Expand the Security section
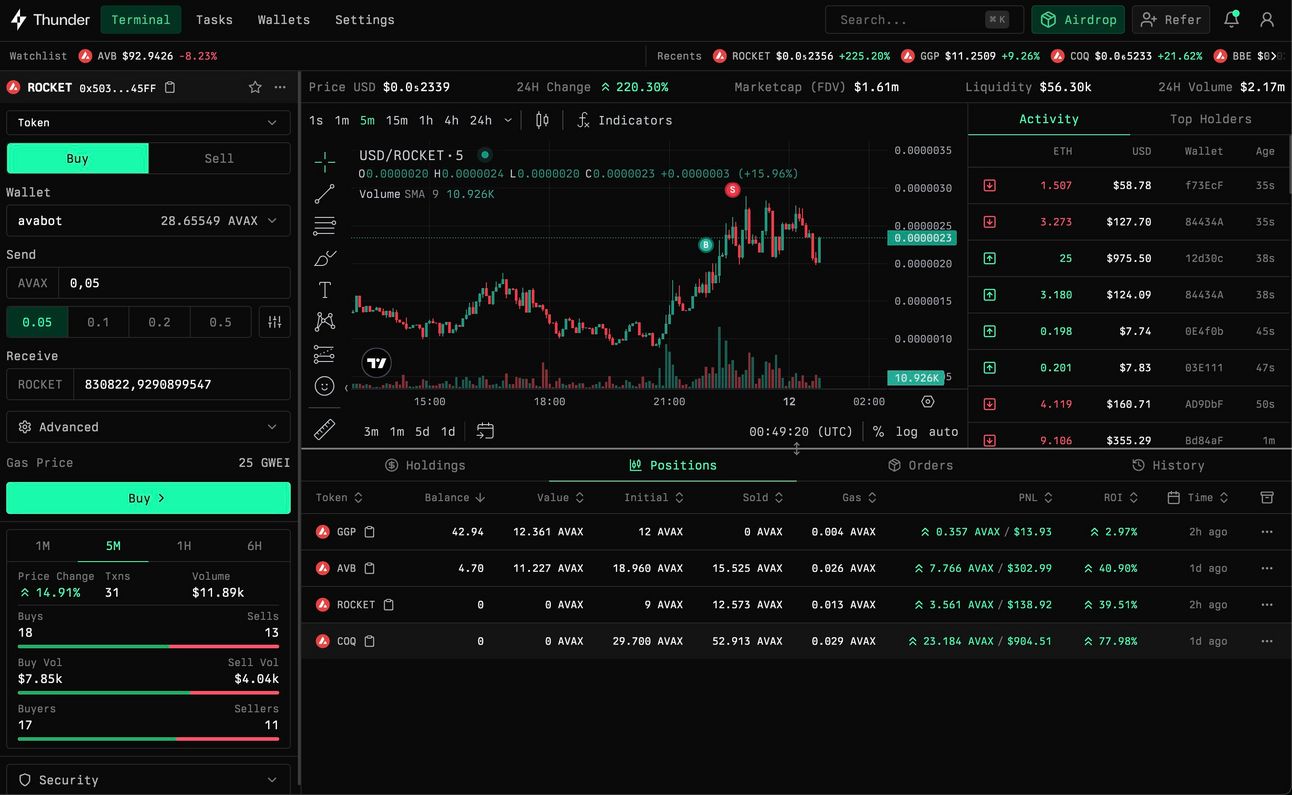1292x795 pixels. pos(148,780)
